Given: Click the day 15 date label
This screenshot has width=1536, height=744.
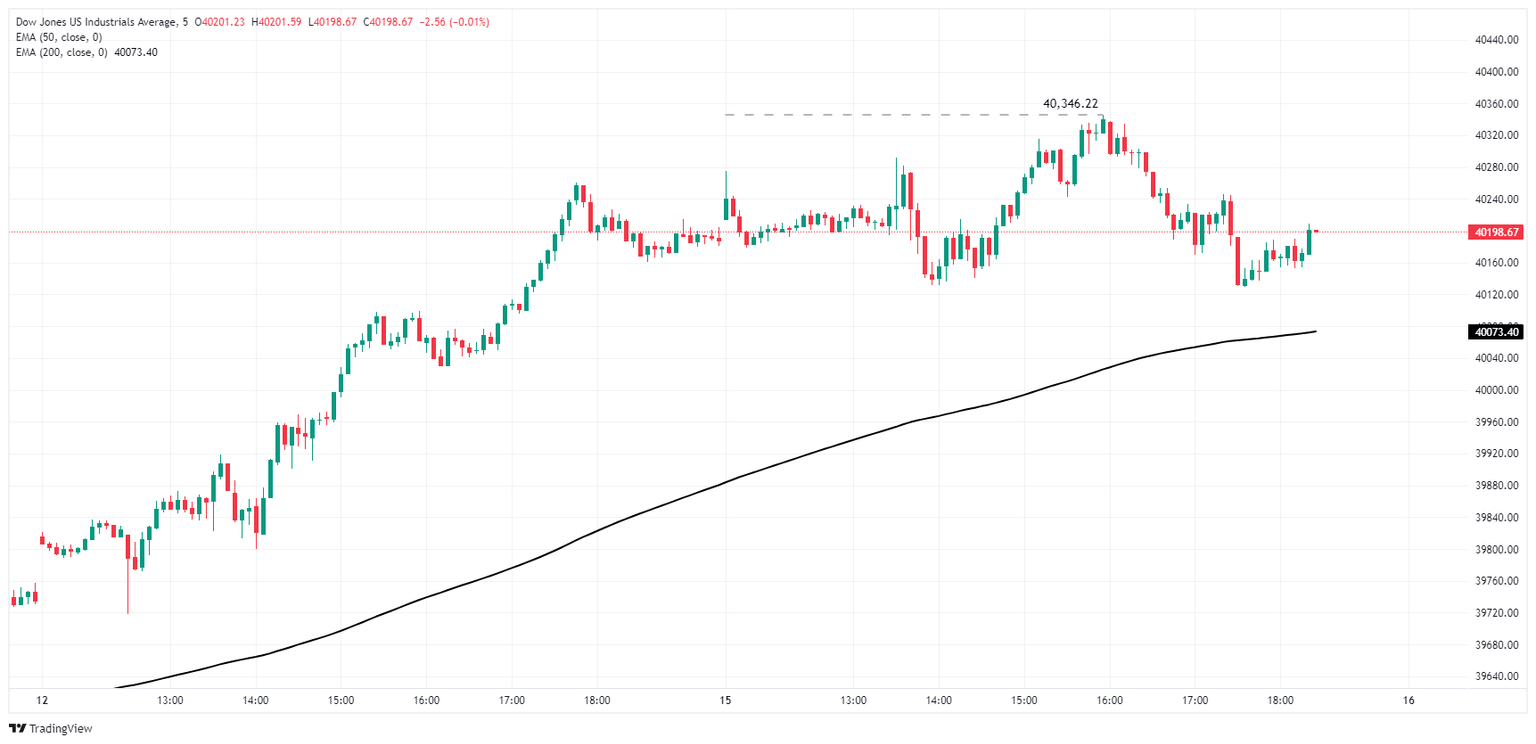Looking at the screenshot, I should pyautogui.click(x=725, y=701).
